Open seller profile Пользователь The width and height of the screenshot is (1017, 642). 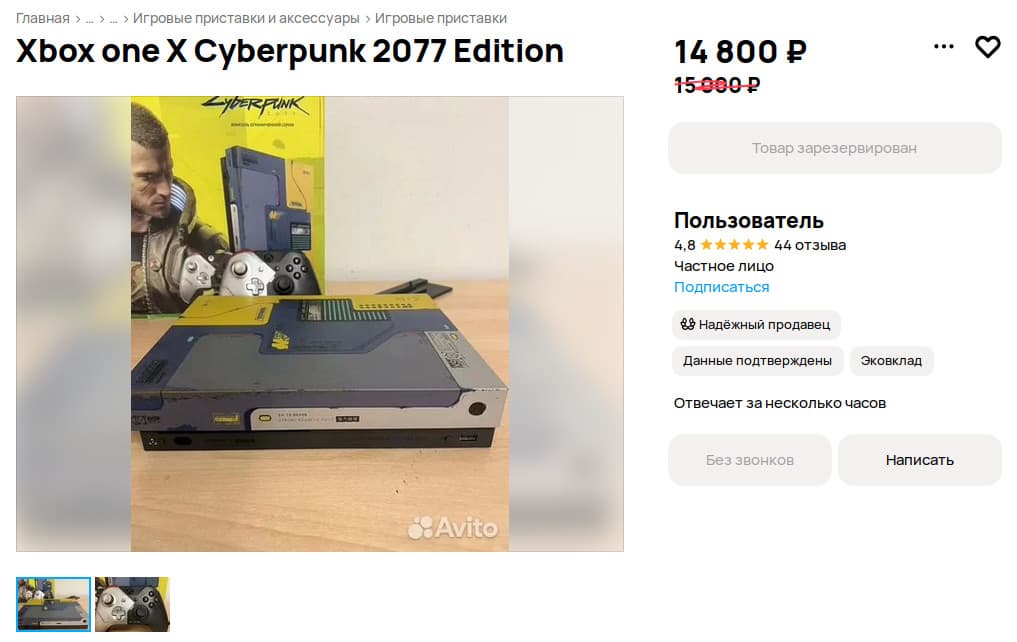pyautogui.click(x=748, y=220)
